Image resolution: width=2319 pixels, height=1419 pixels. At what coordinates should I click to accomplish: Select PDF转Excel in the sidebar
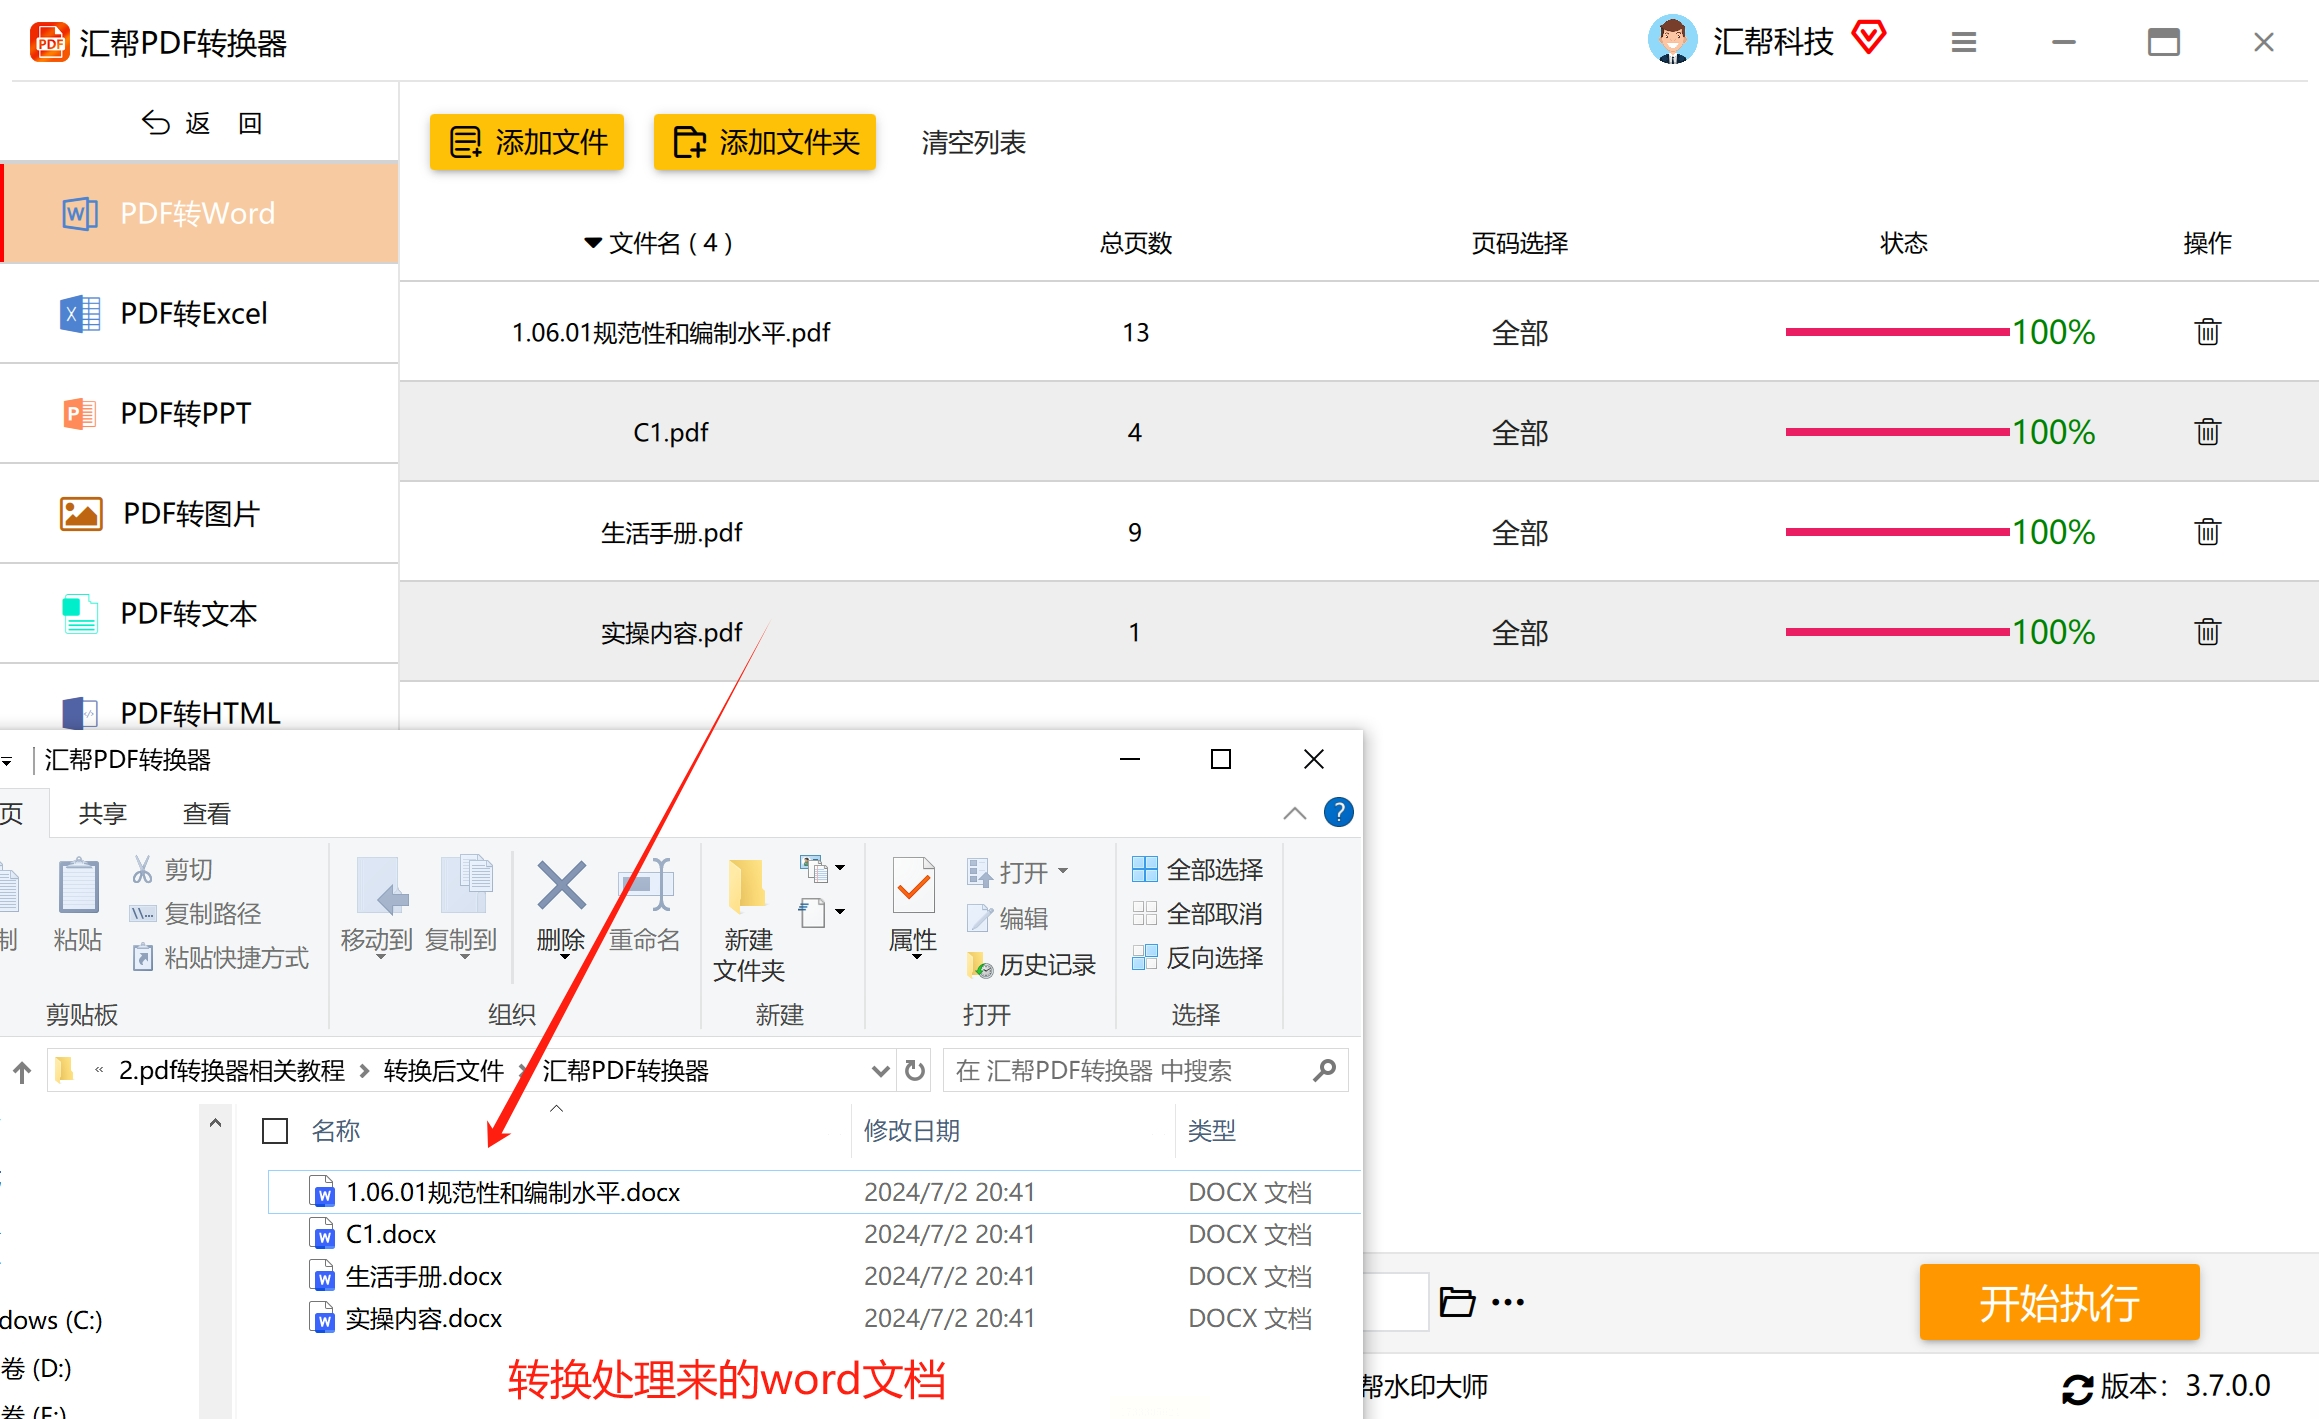click(x=193, y=313)
